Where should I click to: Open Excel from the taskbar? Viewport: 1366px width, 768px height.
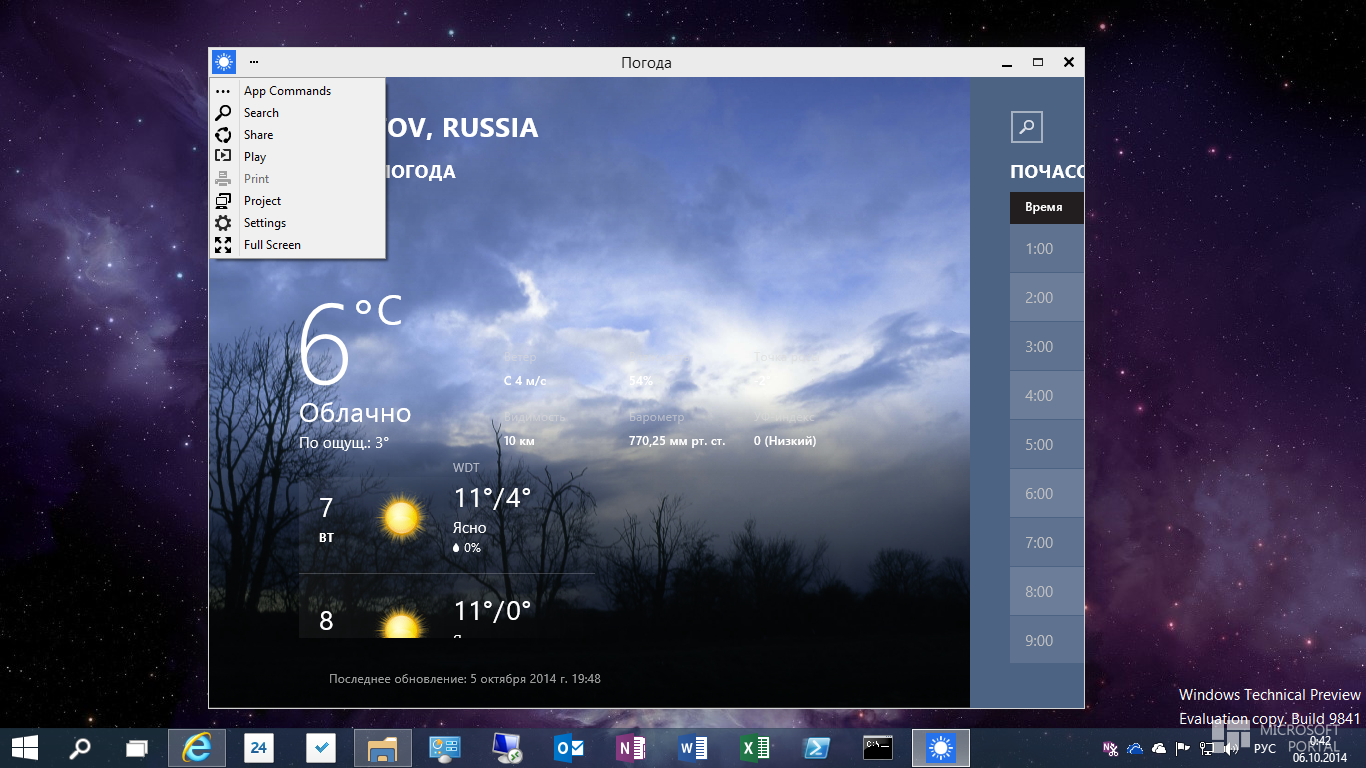coord(754,747)
